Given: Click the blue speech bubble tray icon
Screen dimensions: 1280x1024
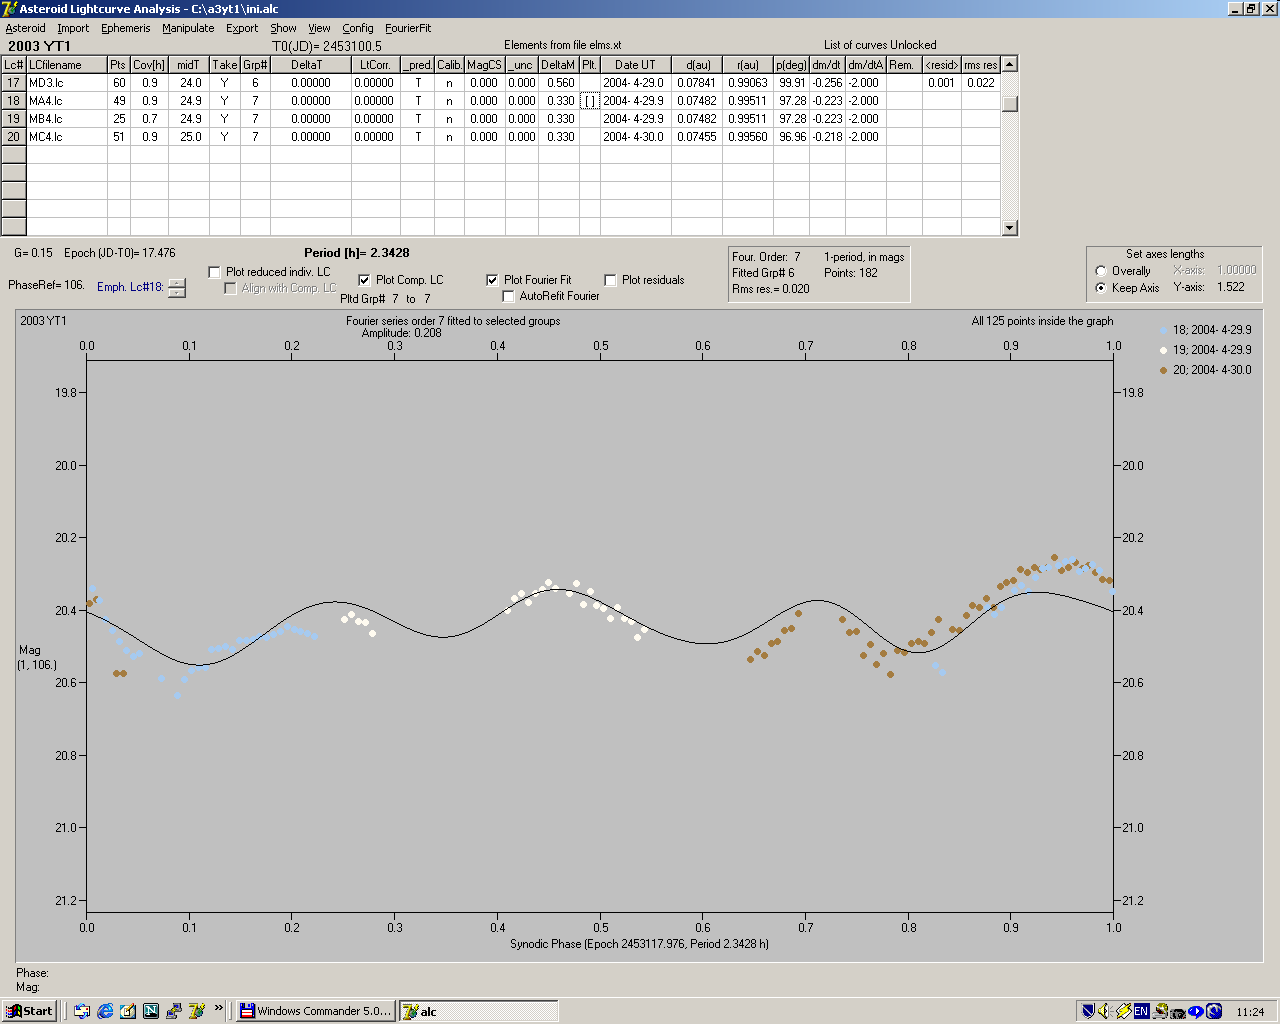Looking at the screenshot, I should [x=1195, y=1011].
